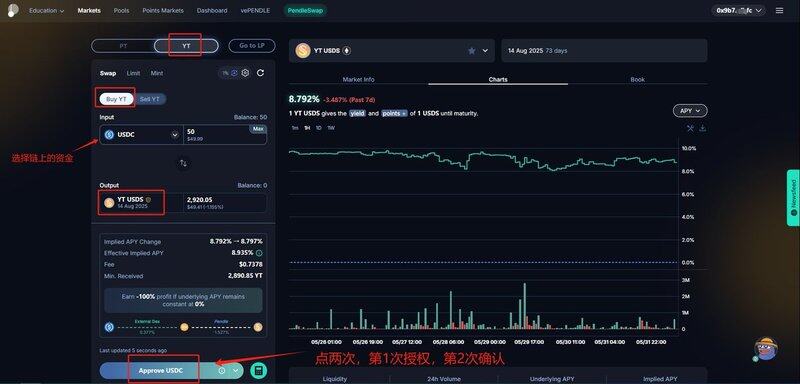This screenshot has height=384, width=800.
Task: Click the PendleSwap button
Action: click(305, 10)
